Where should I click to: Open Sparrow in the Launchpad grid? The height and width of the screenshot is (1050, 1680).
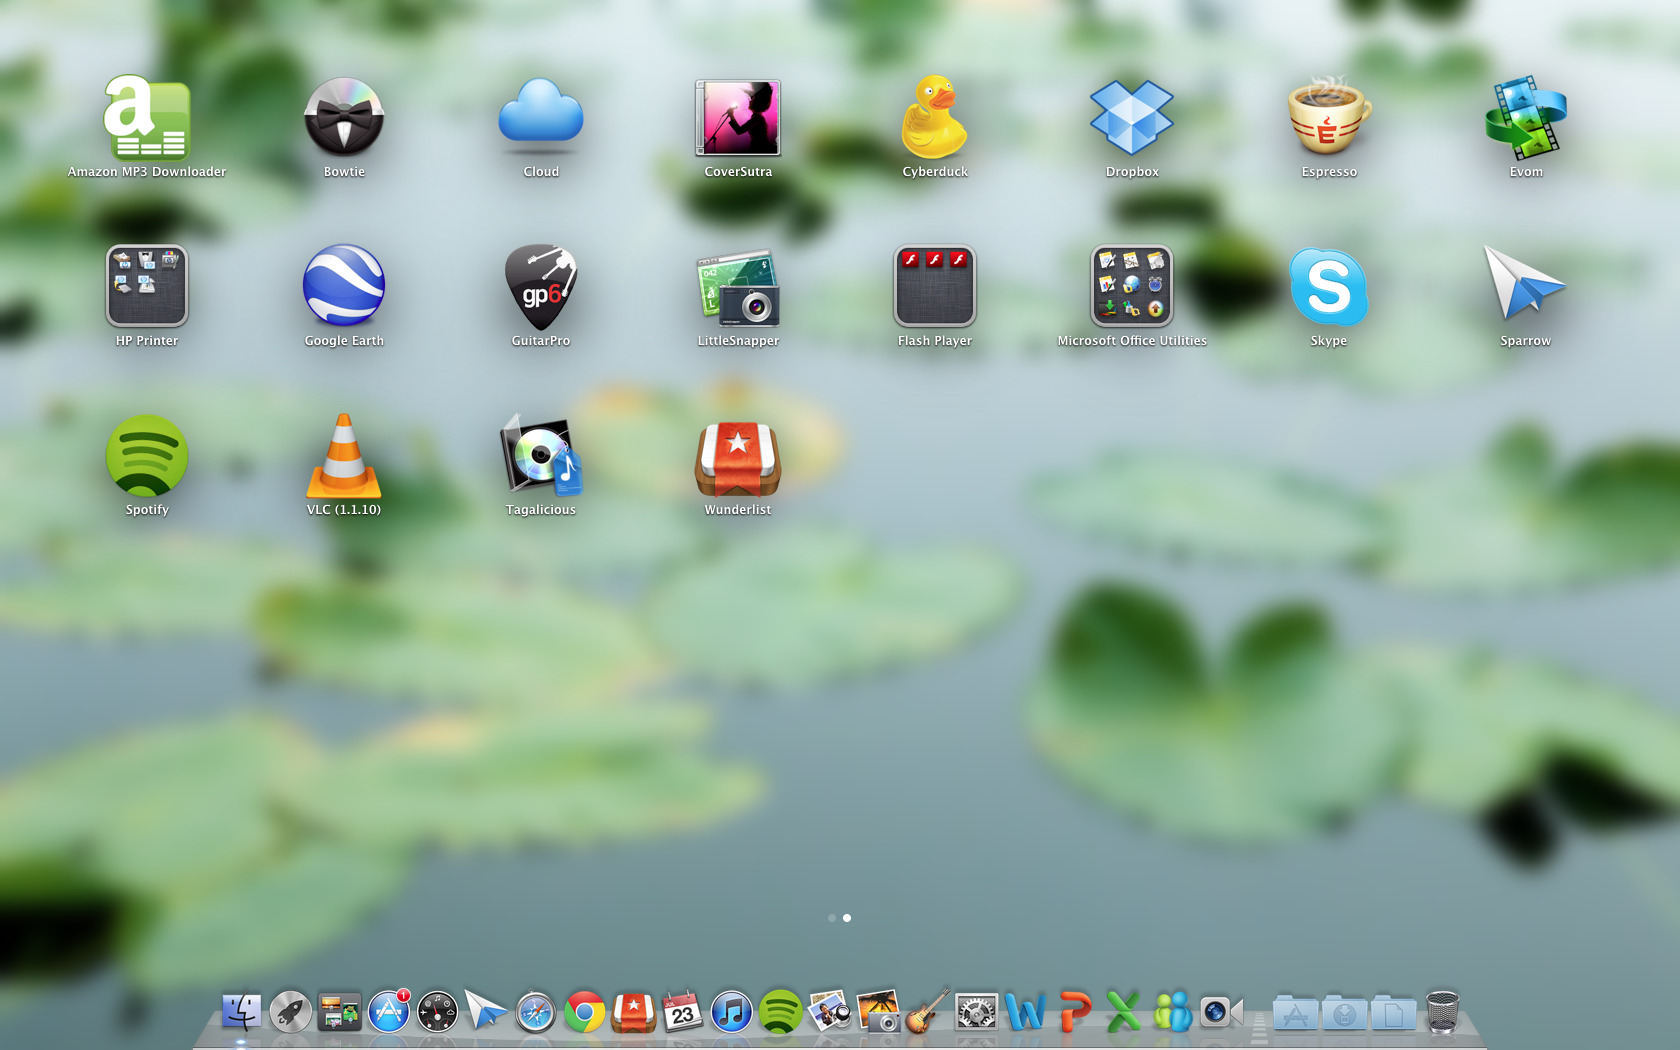point(1525,284)
